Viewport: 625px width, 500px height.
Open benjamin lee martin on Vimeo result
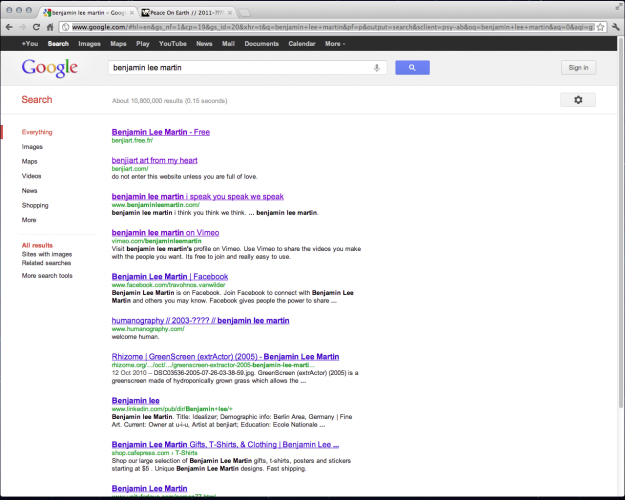pyautogui.click(x=165, y=232)
